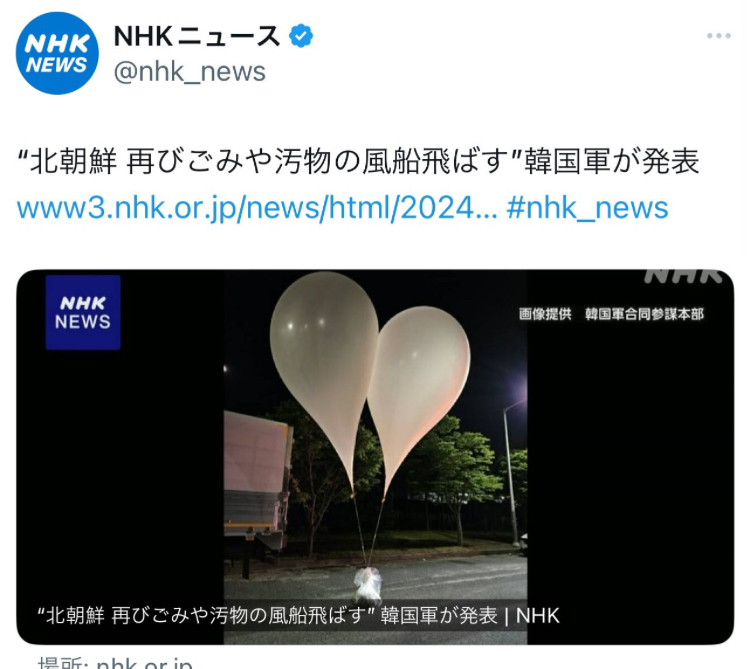Open the NHK News profile avatar
The width and height of the screenshot is (750, 669).
(57, 53)
